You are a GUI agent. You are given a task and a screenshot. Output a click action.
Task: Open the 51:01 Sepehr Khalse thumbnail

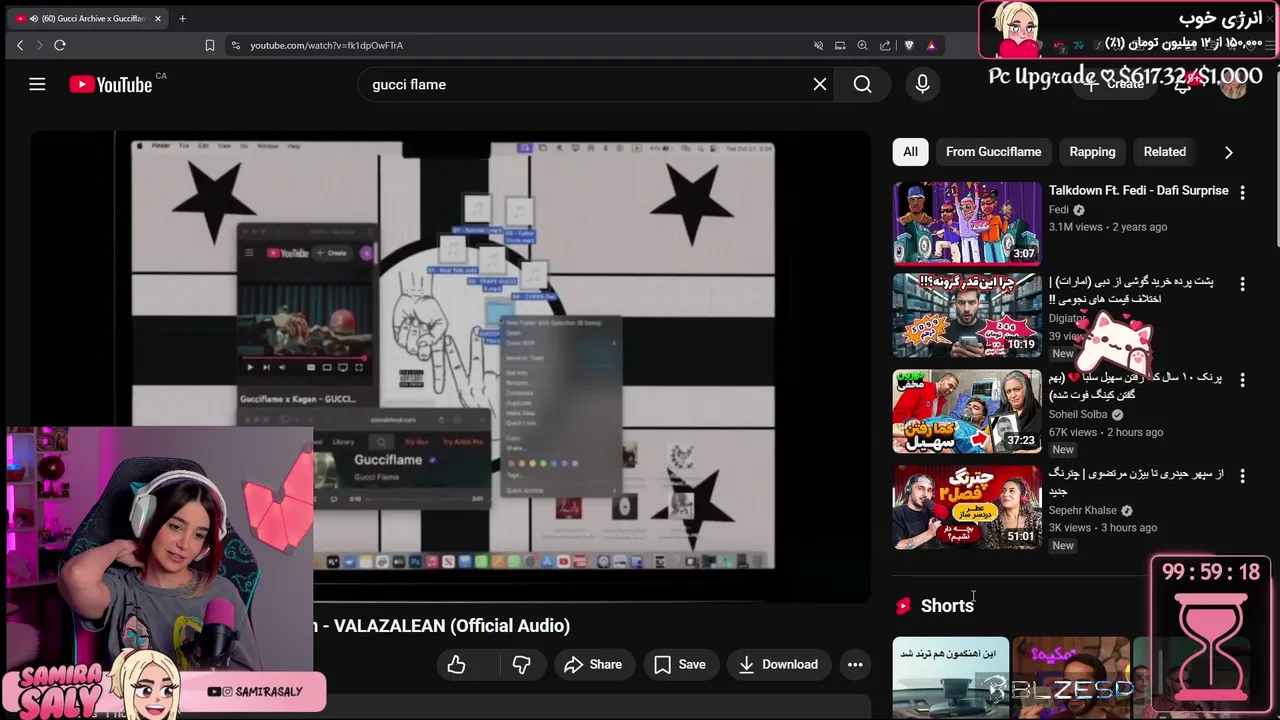pos(967,507)
